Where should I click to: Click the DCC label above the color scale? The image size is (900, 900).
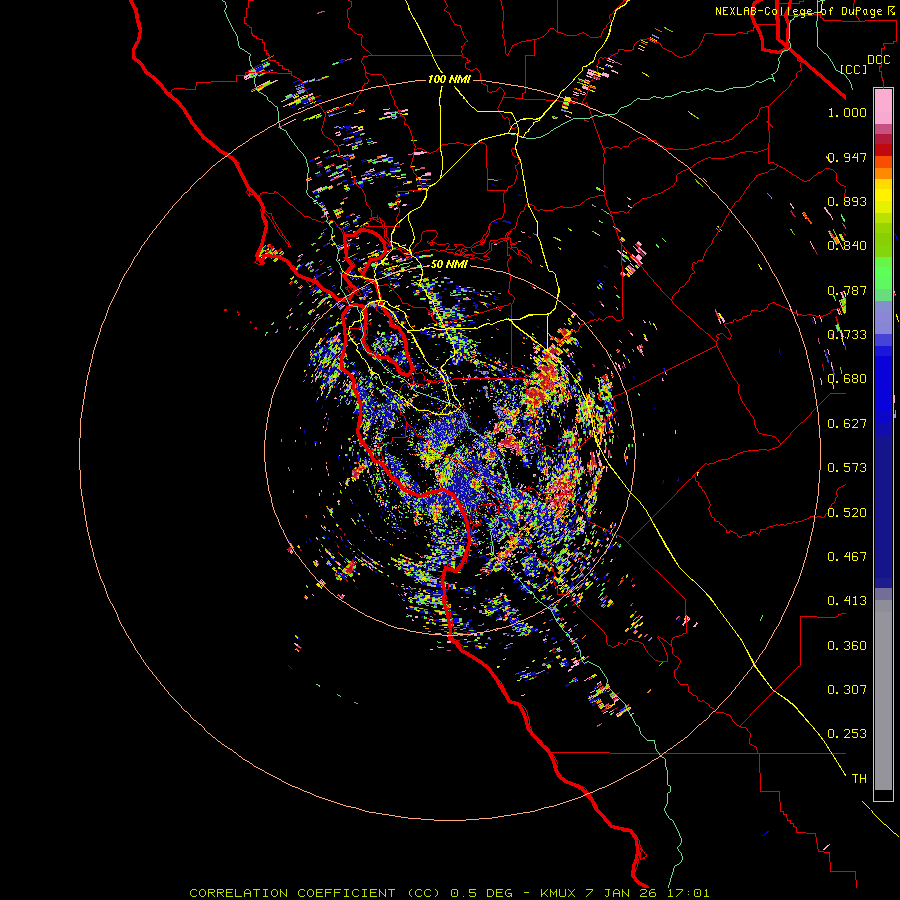click(878, 60)
